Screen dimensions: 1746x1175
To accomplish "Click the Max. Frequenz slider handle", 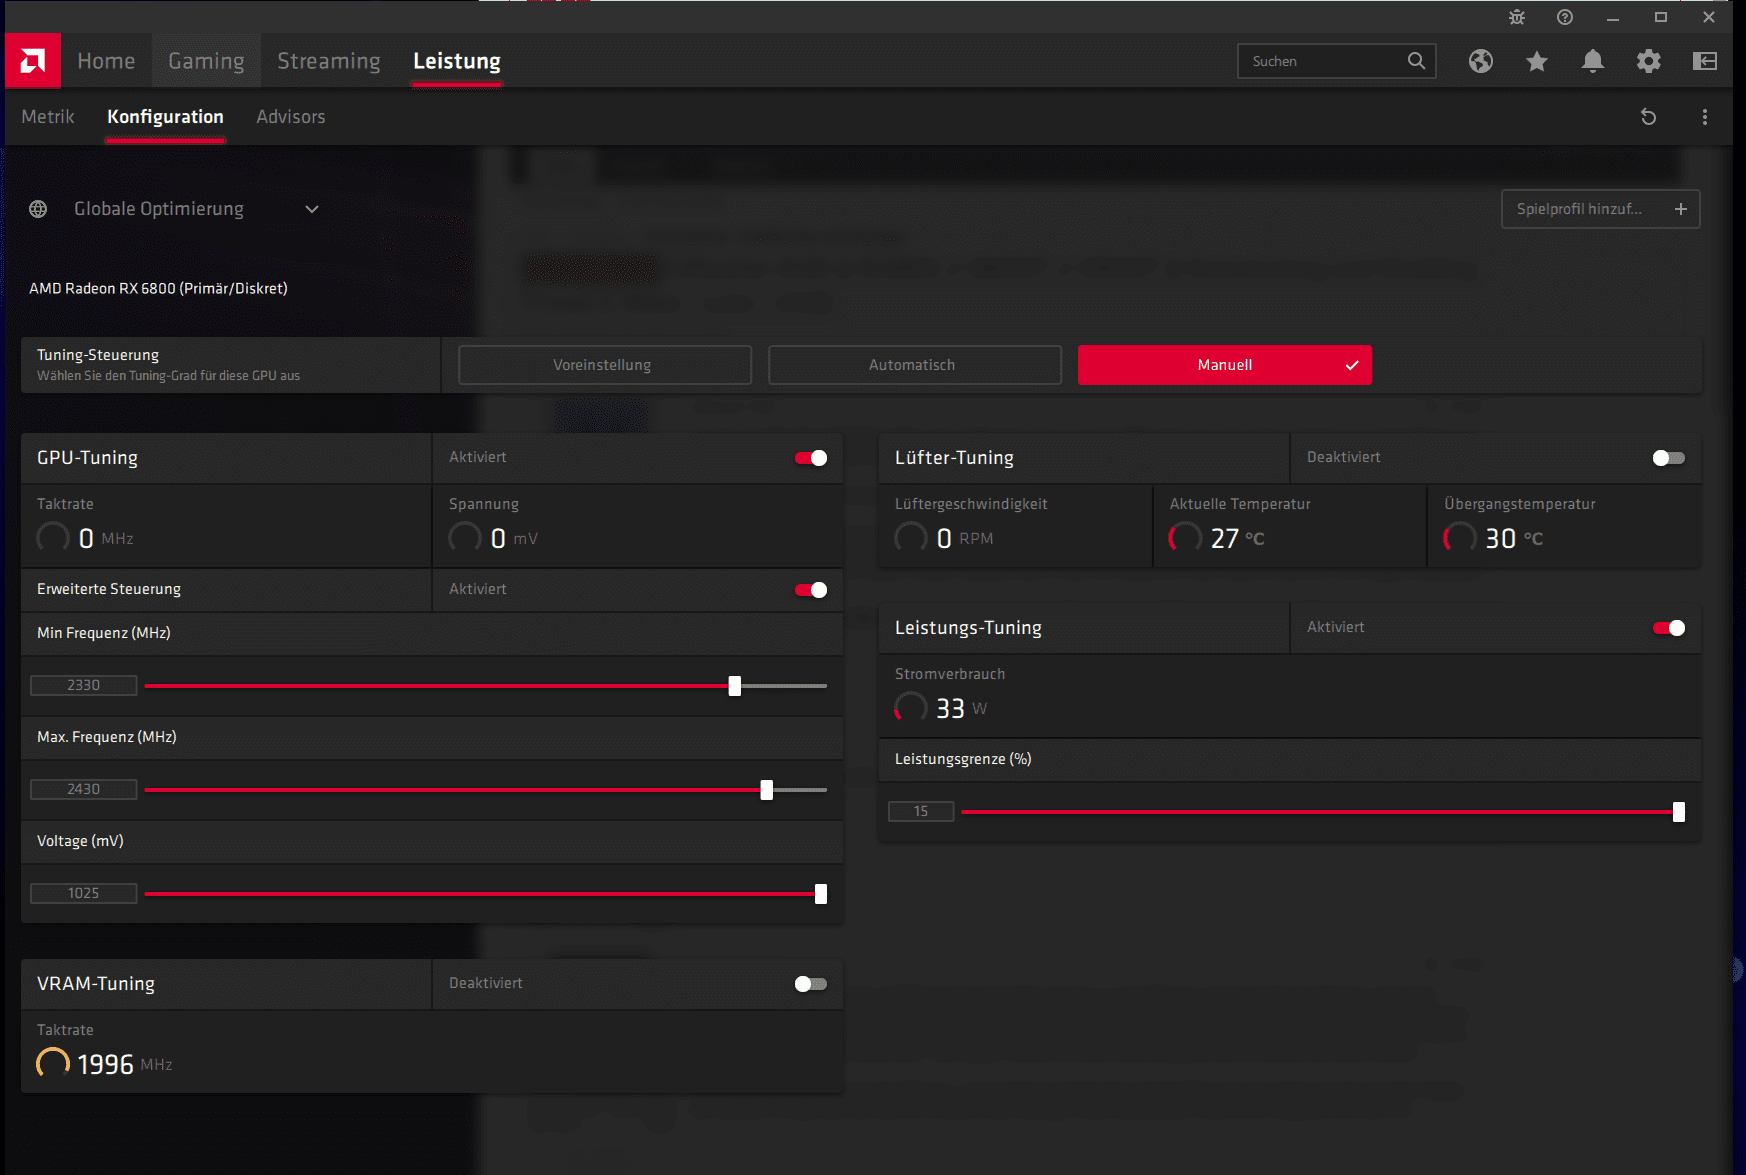I will pos(767,790).
